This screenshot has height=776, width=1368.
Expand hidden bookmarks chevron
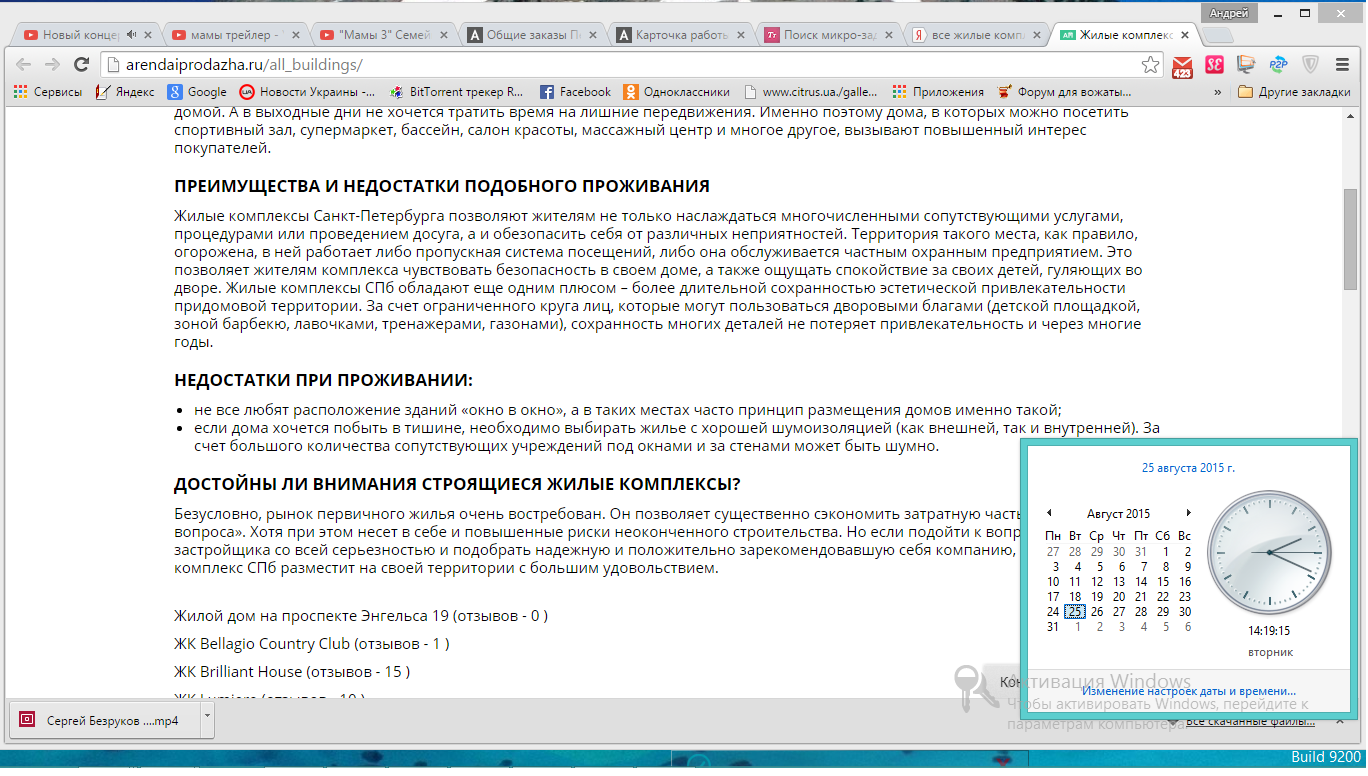(1217, 92)
